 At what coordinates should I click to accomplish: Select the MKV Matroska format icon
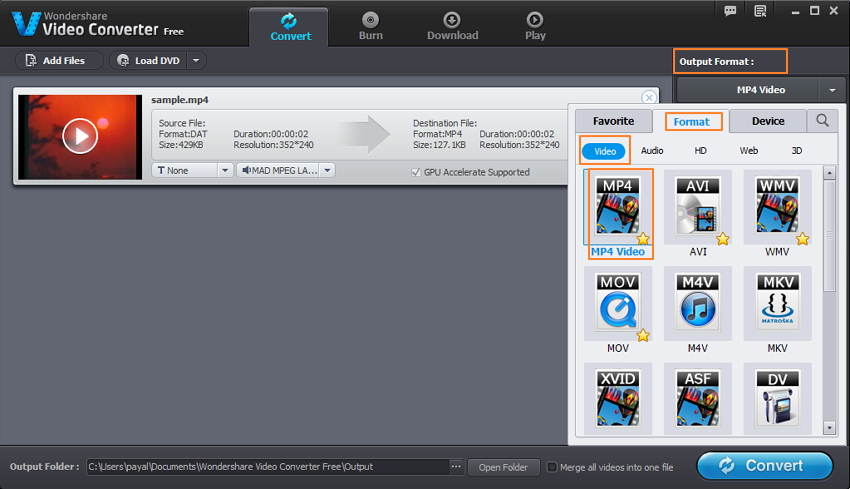tap(777, 303)
